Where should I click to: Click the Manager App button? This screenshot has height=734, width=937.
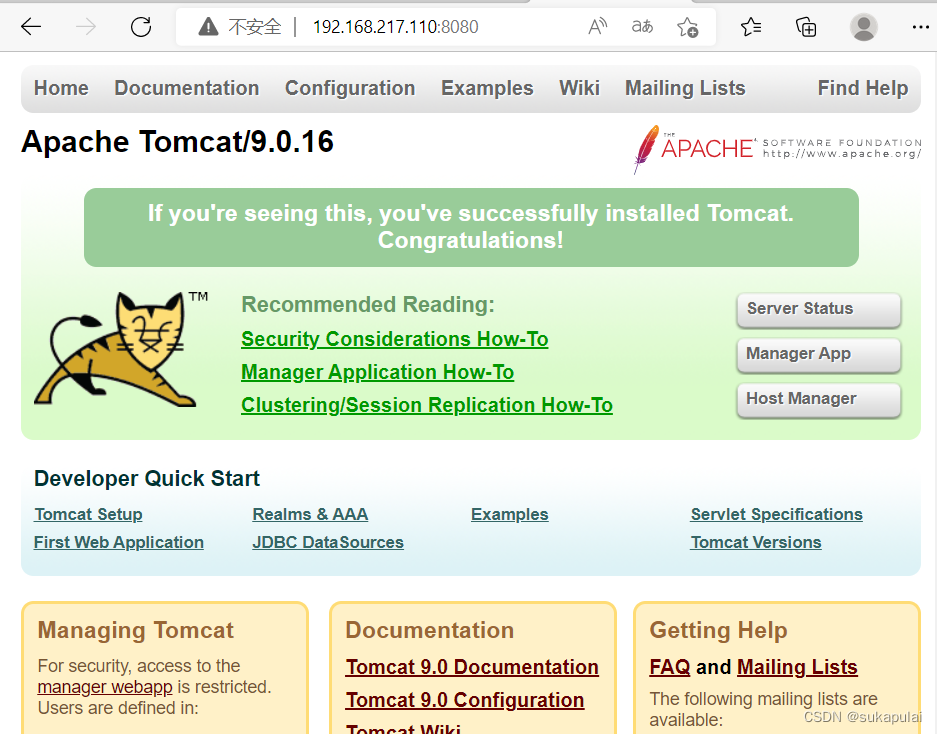click(818, 355)
